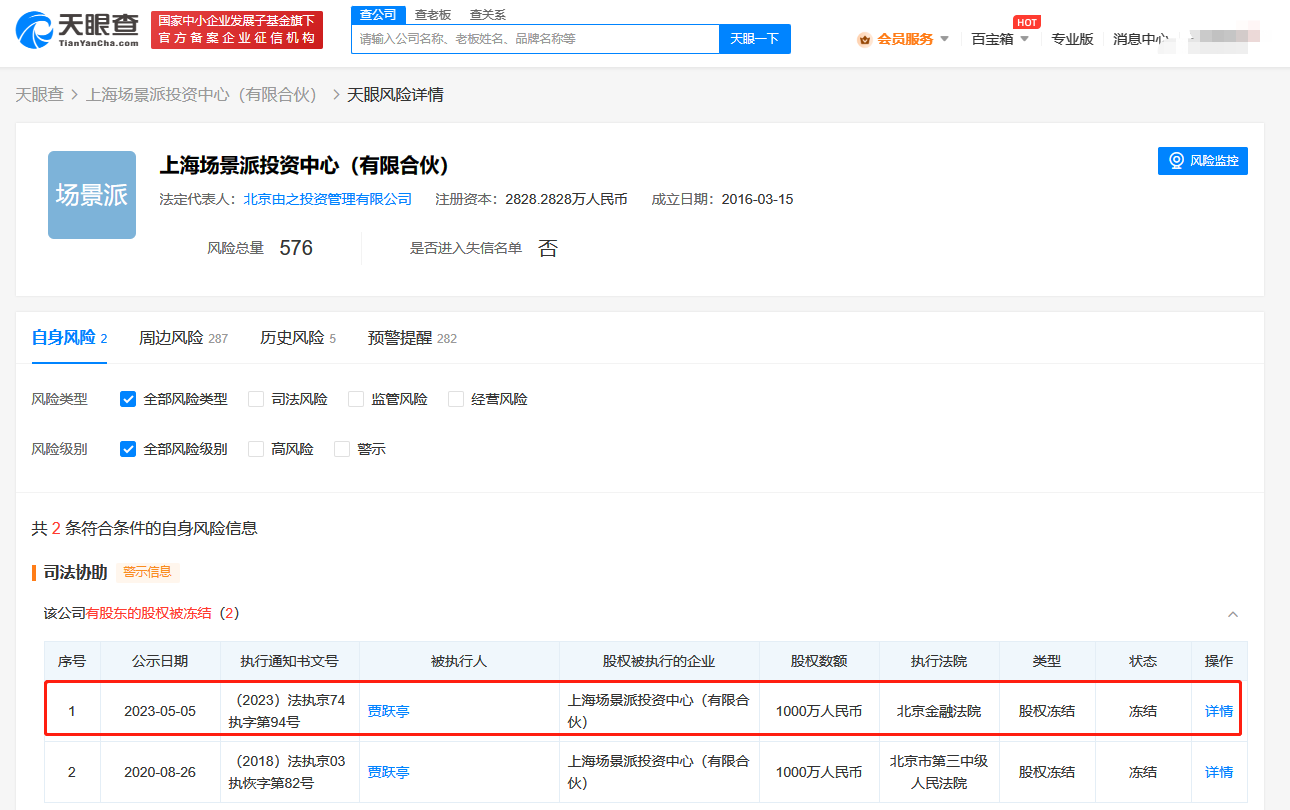This screenshot has width=1290, height=810.
Task: Click the court cell 北京金融法院
Action: (x=939, y=711)
